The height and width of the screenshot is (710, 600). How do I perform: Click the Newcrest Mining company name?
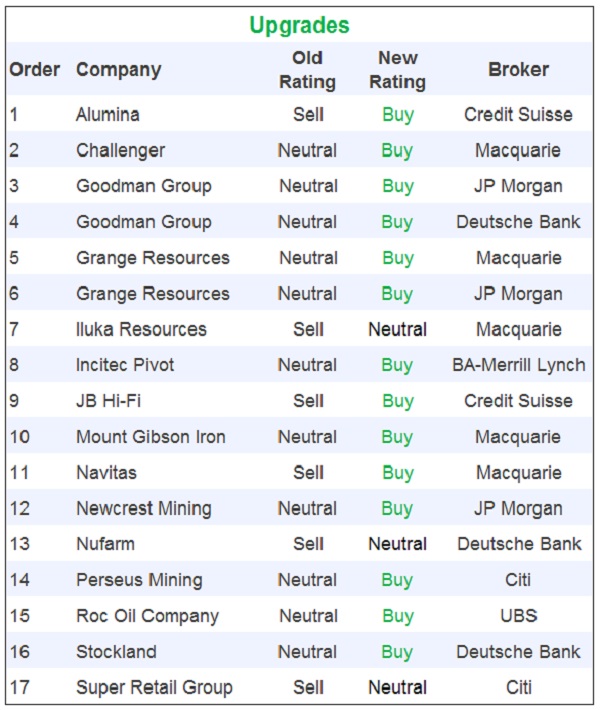(x=143, y=508)
